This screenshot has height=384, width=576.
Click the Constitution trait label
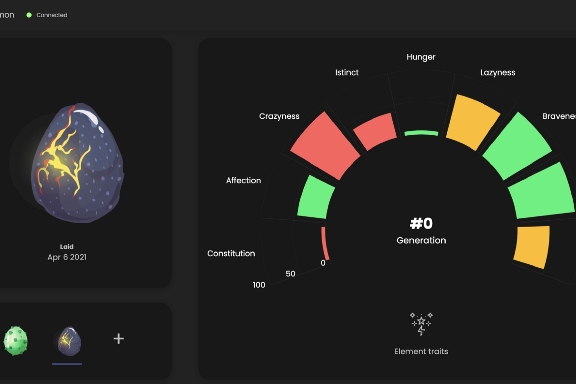[x=231, y=253]
